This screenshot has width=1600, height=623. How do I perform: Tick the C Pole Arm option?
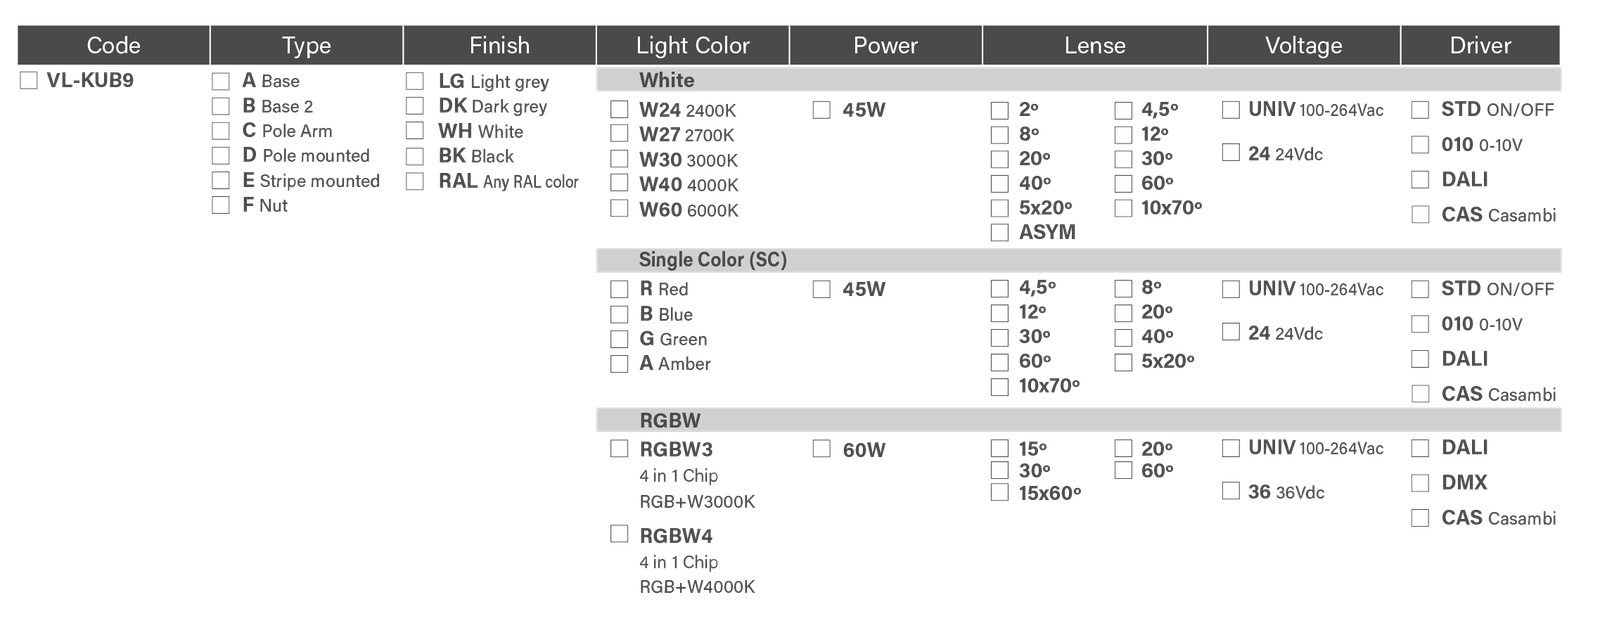(220, 131)
